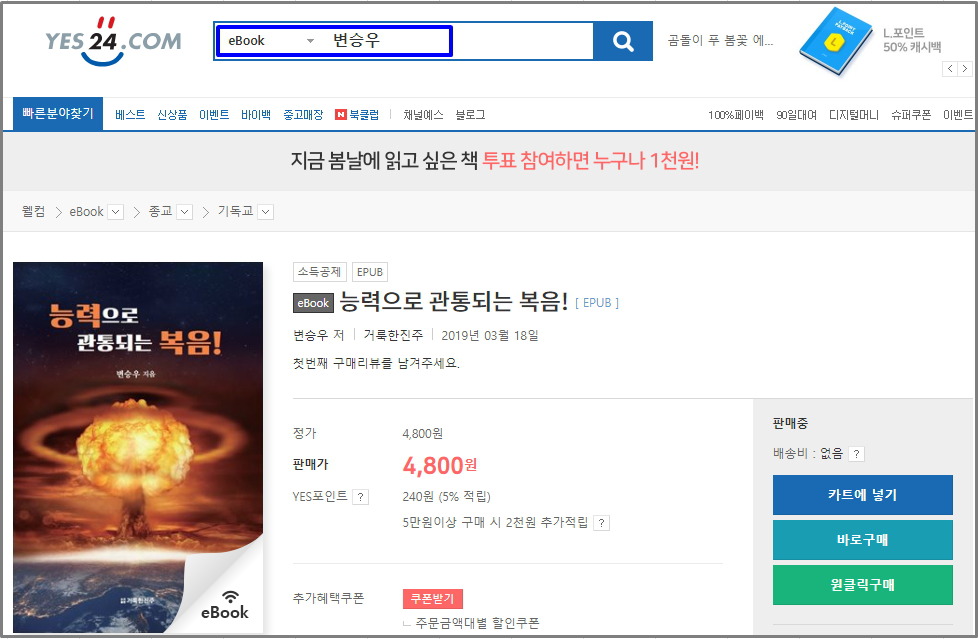
Task: Click the EPUB tag beside 소득공제
Action: click(x=370, y=272)
